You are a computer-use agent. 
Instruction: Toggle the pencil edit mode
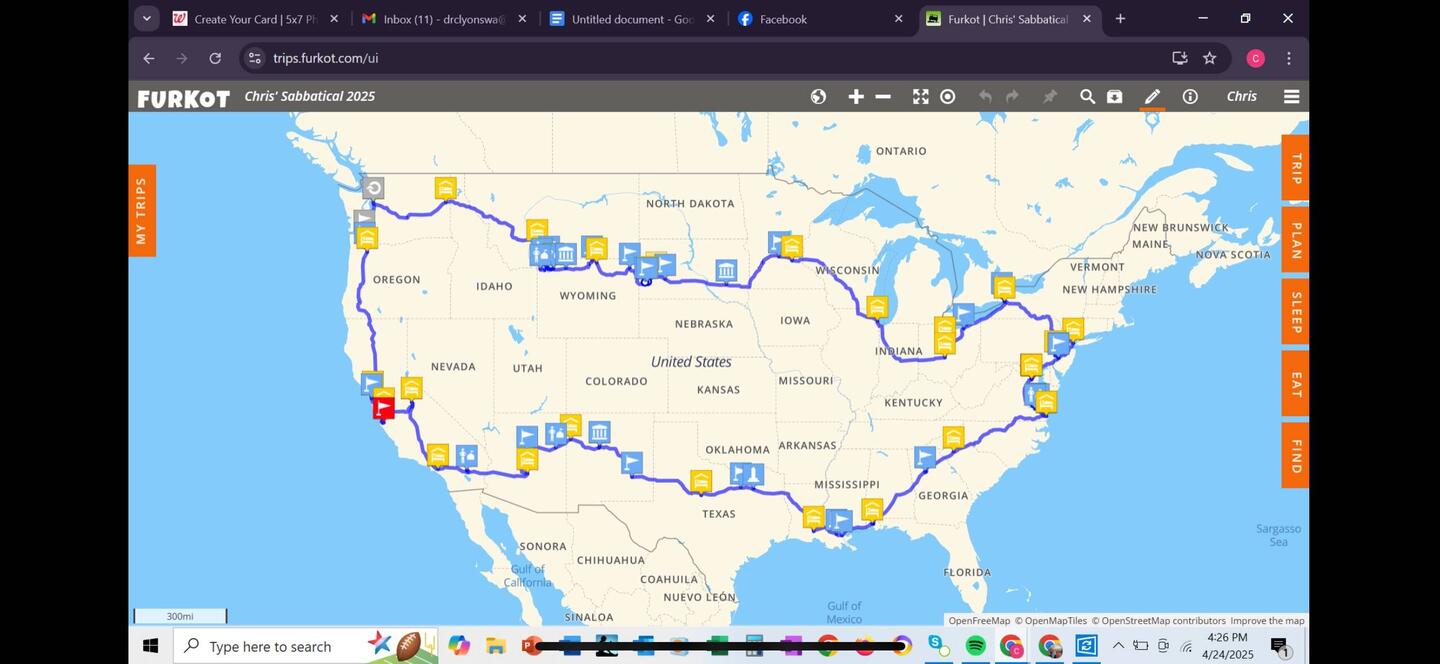tap(1152, 96)
